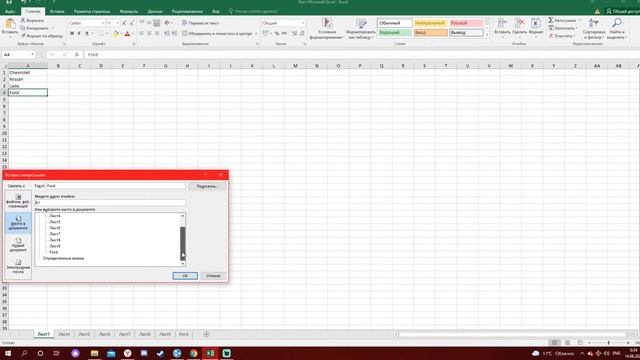Toggle underline formatting in the Font group
The width and height of the screenshot is (640, 360).
(x=86, y=33)
